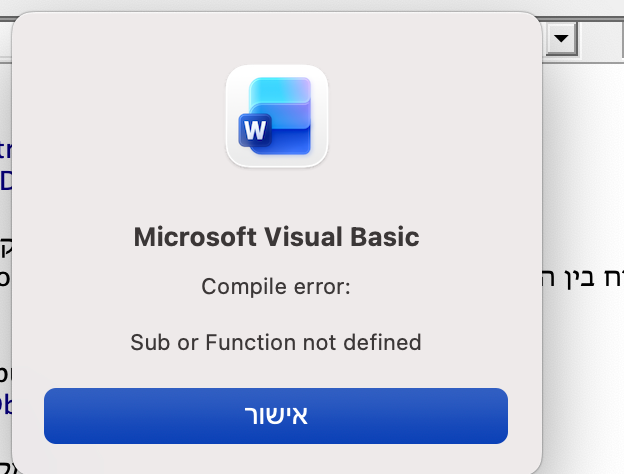Open the dropdown arrow behind the dialog
Image resolution: width=624 pixels, height=474 pixels.
pyautogui.click(x=561, y=38)
